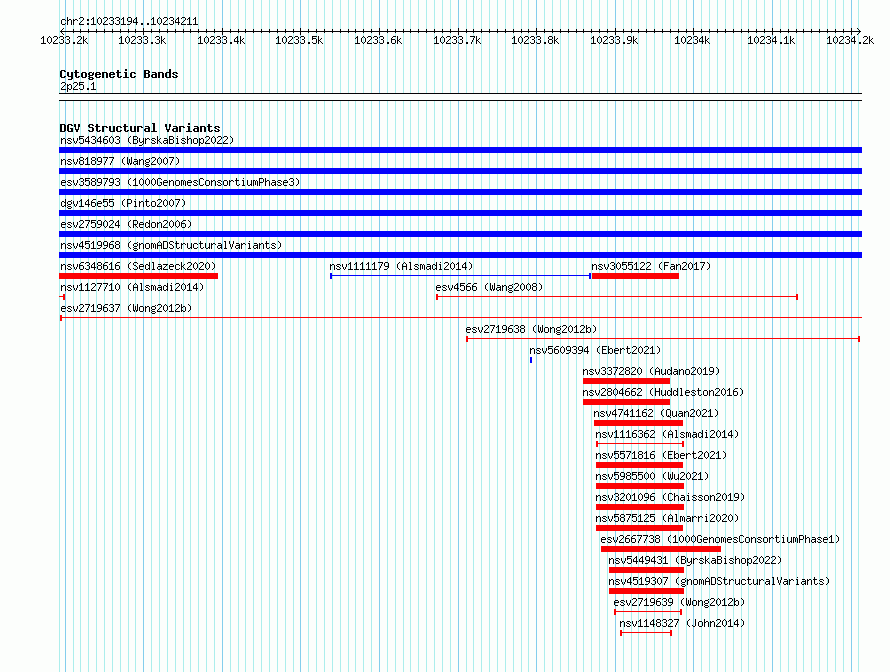The height and width of the screenshot is (672, 890).
Task: Open nsv3201096 (Chaisson2019) label
Action: pos(670,497)
